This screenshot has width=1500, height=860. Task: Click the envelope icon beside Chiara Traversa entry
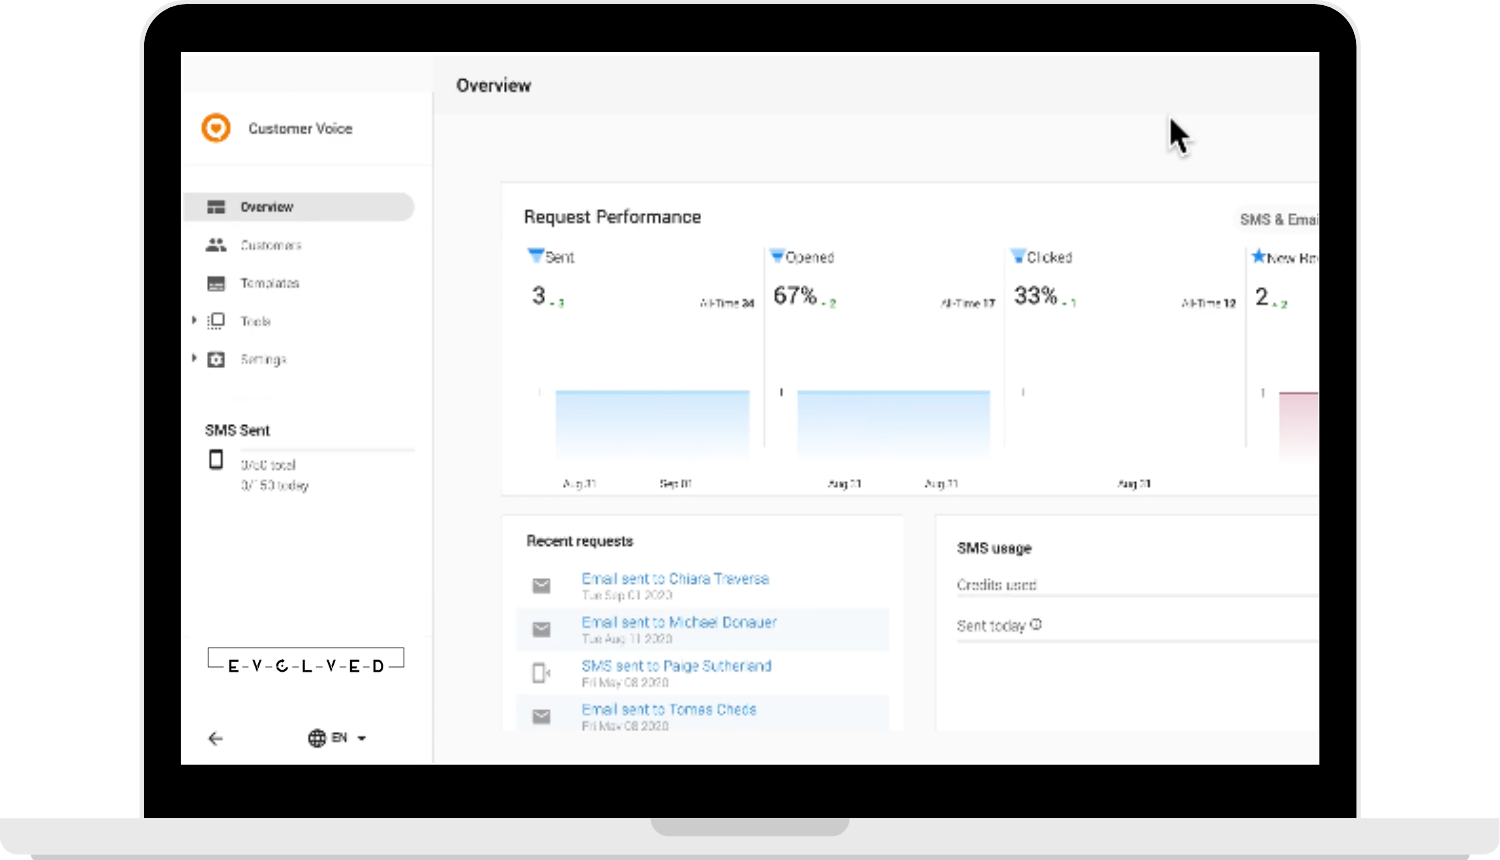[x=541, y=585]
